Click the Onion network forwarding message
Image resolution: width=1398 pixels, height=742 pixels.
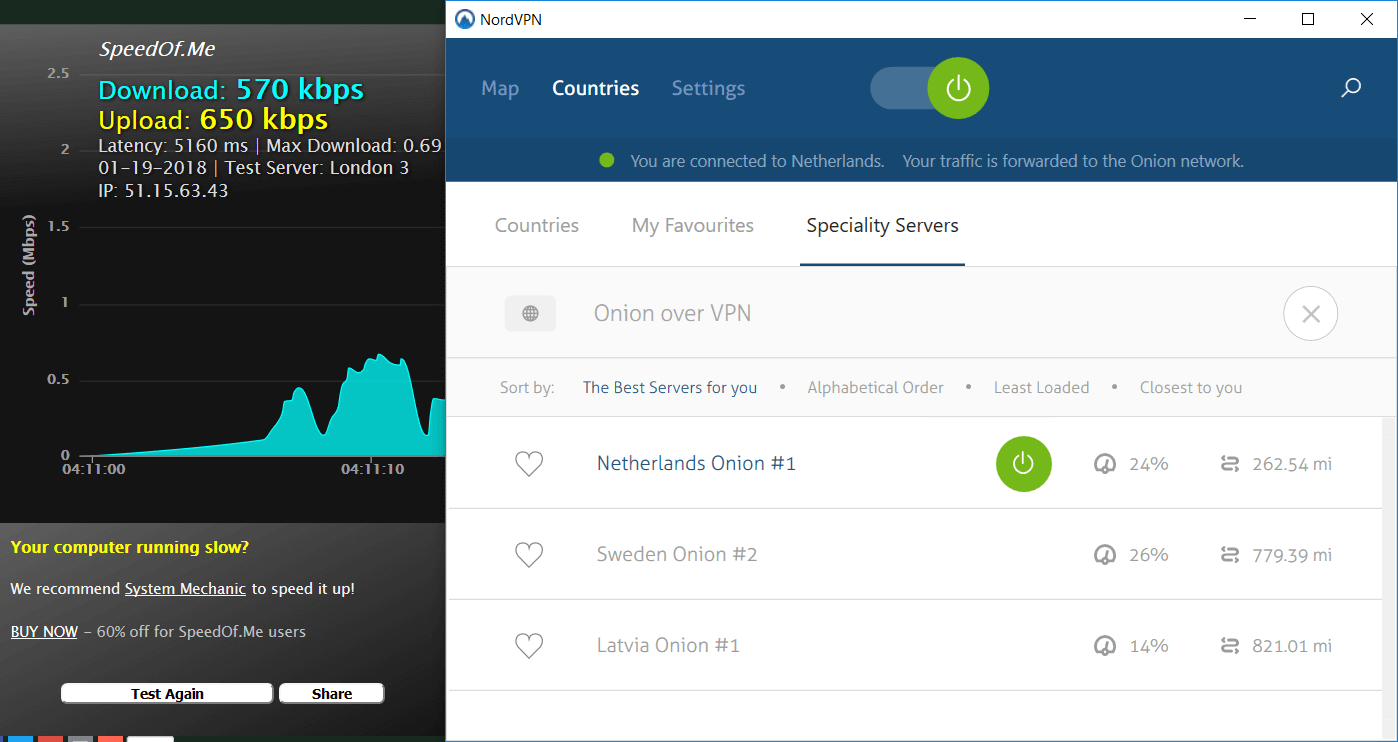(1073, 161)
